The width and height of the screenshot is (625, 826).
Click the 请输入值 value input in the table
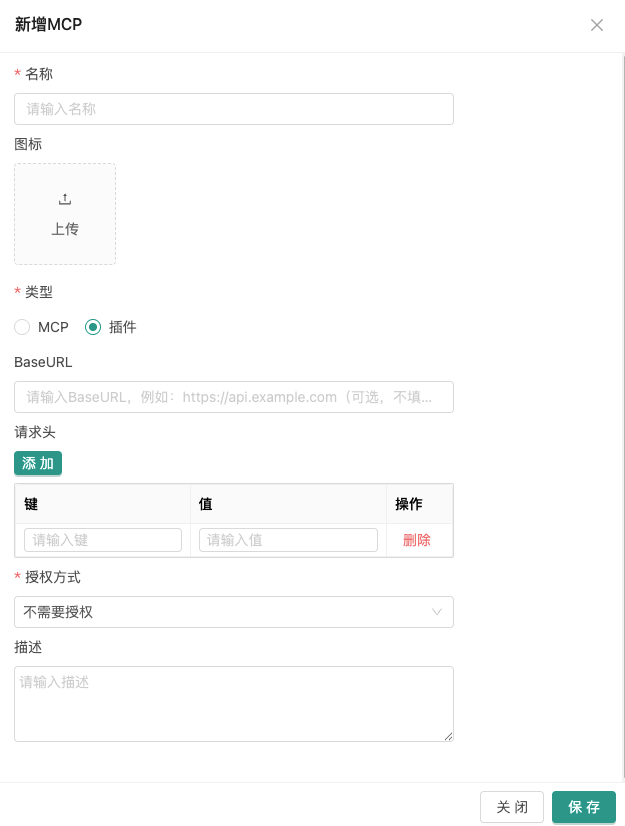tap(288, 540)
